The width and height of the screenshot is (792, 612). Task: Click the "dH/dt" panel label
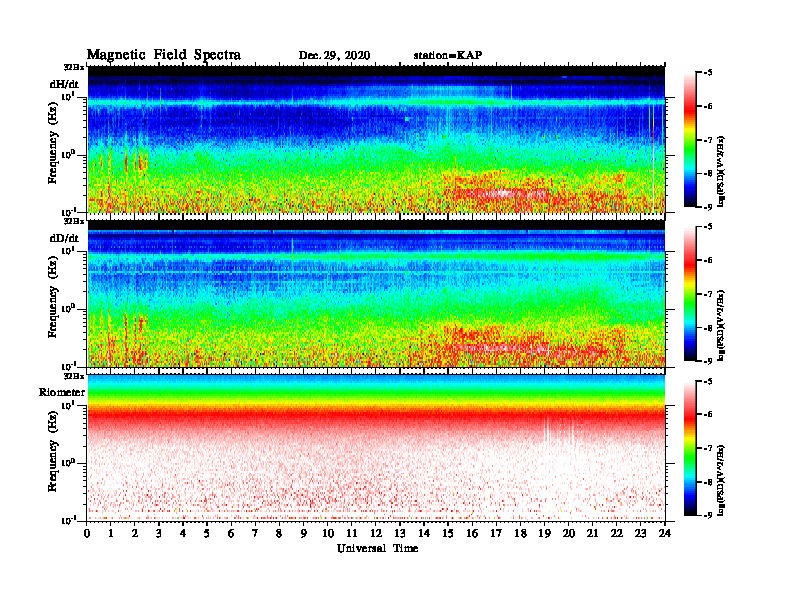64,84
